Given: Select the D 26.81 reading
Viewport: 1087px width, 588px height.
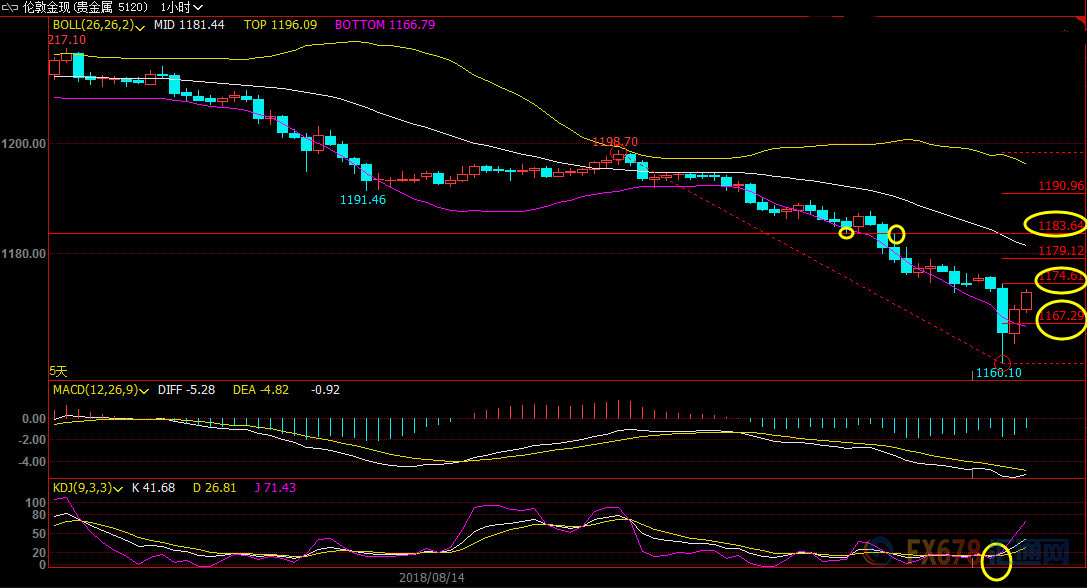Looking at the screenshot, I should coord(214,488).
